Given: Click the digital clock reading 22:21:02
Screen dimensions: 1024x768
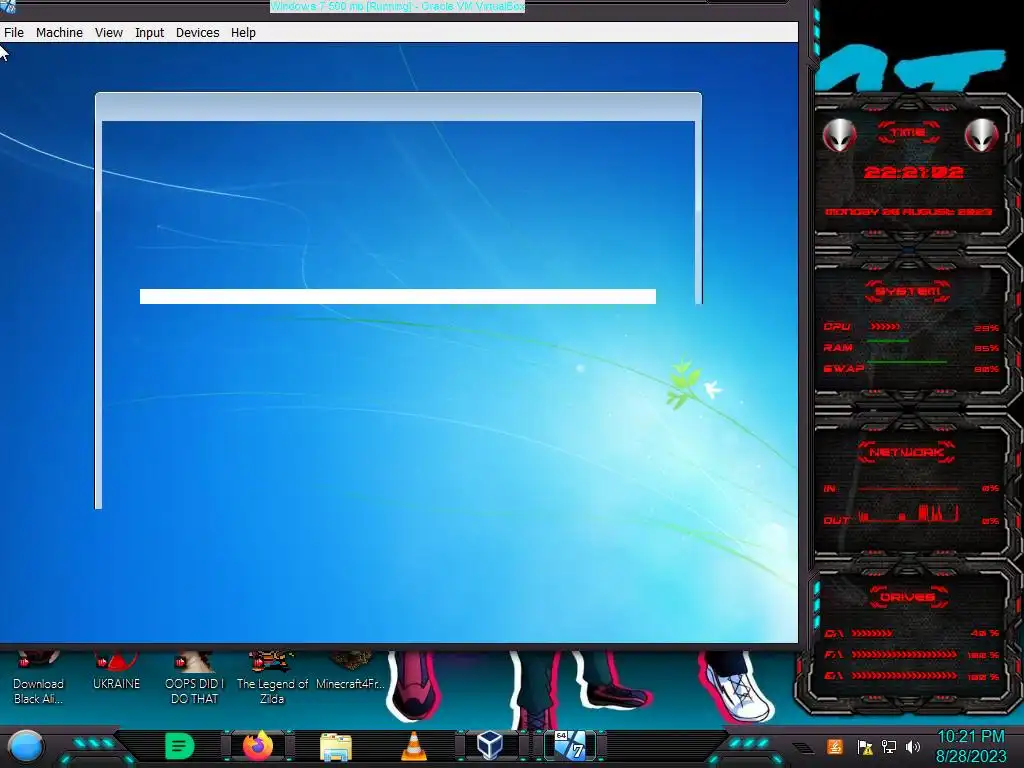Looking at the screenshot, I should point(914,172).
